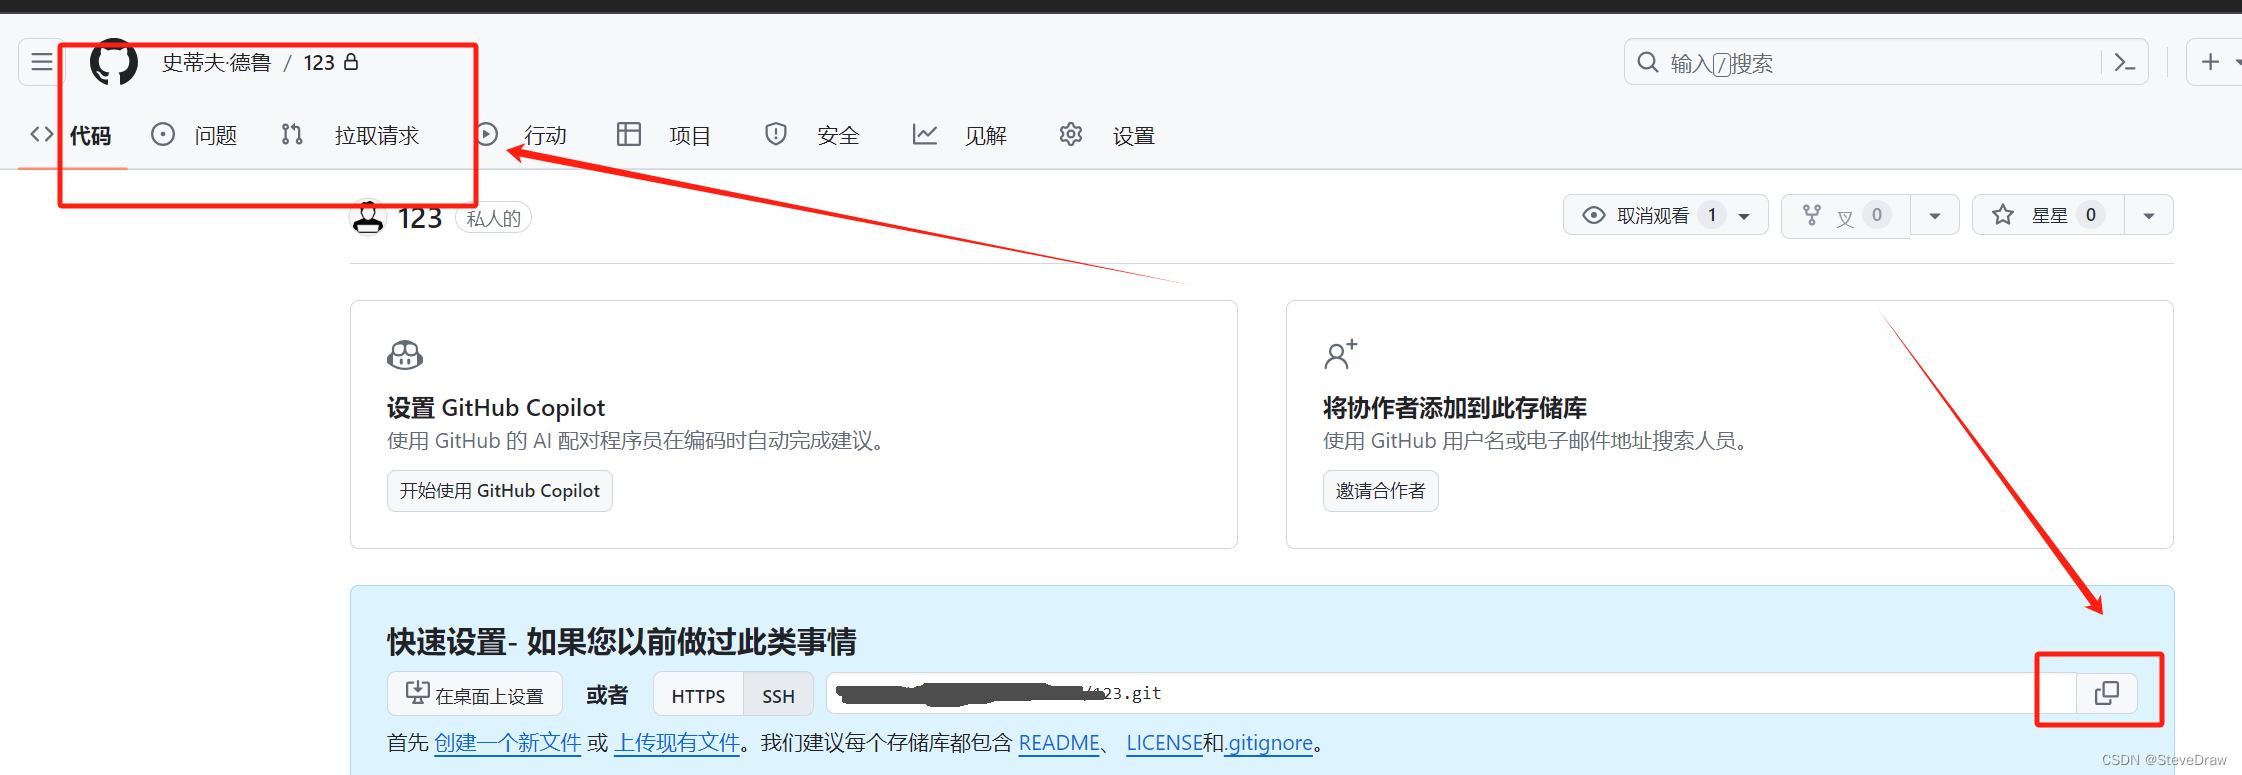Open the LICENSE link
This screenshot has height=775, width=2242.
(1164, 743)
